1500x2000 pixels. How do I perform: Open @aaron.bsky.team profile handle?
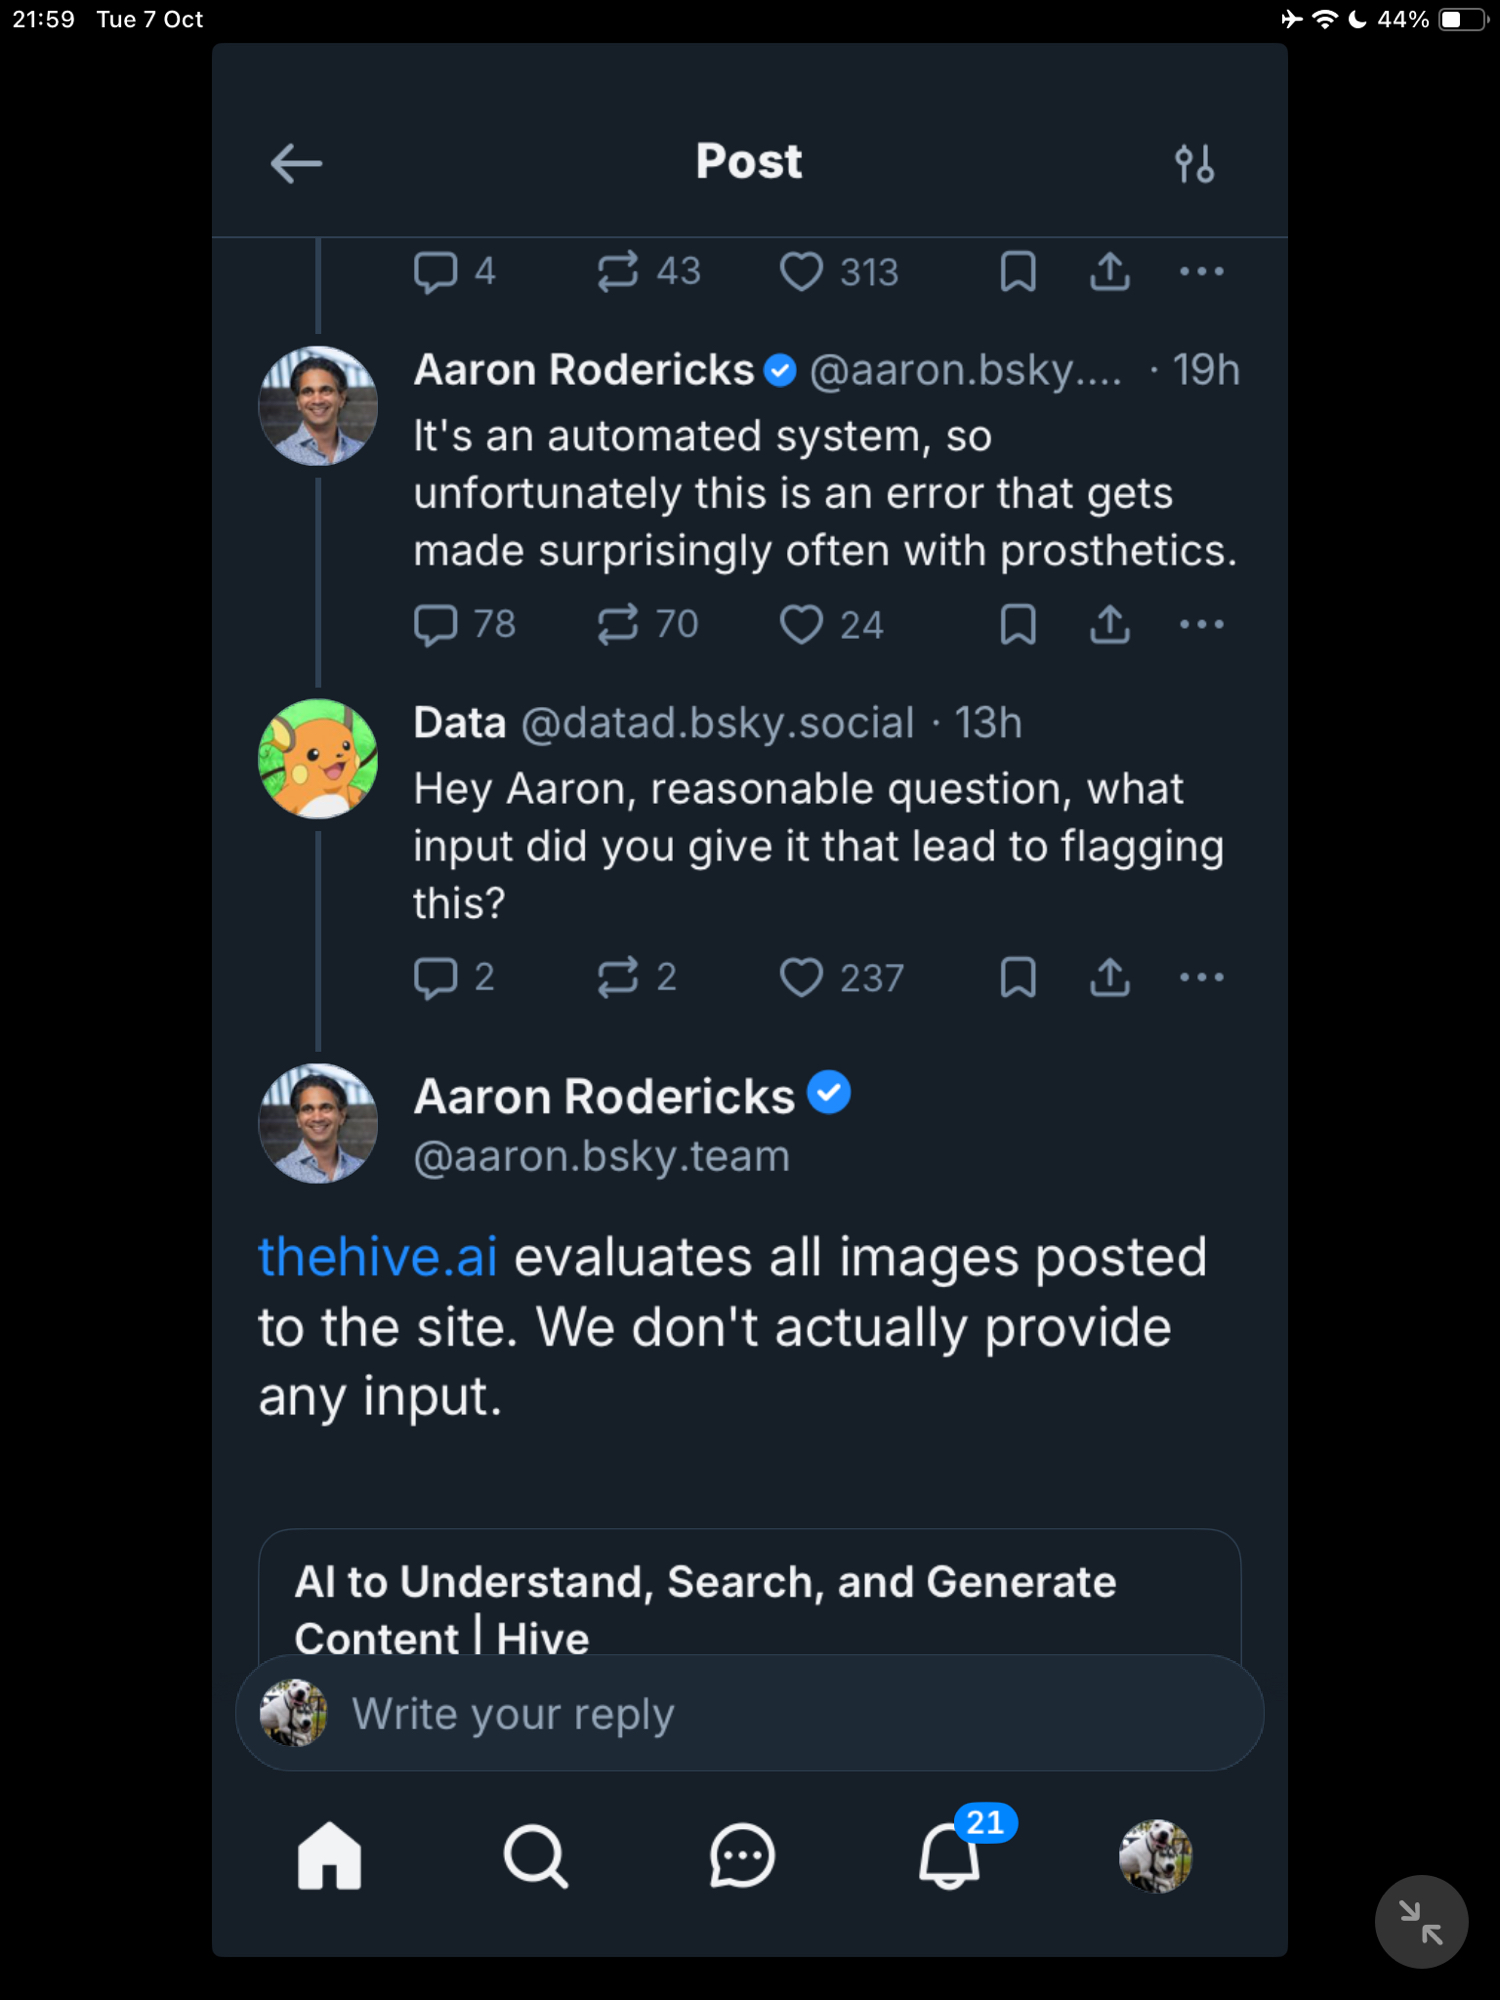(602, 1156)
